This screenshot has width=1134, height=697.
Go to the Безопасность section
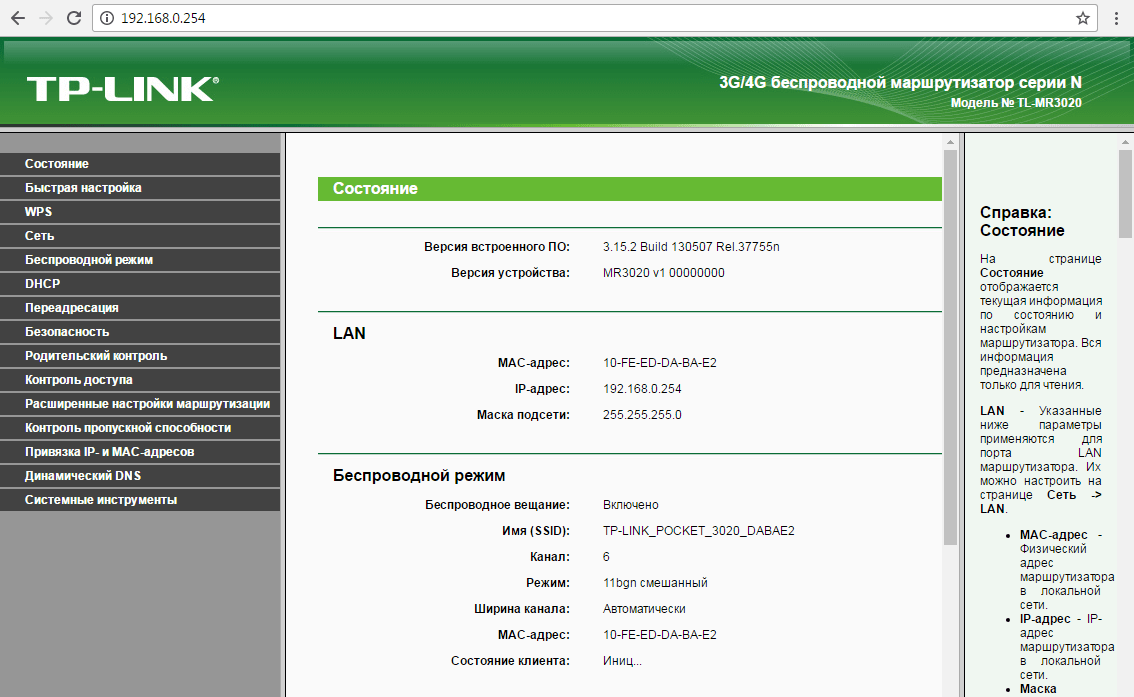point(67,332)
